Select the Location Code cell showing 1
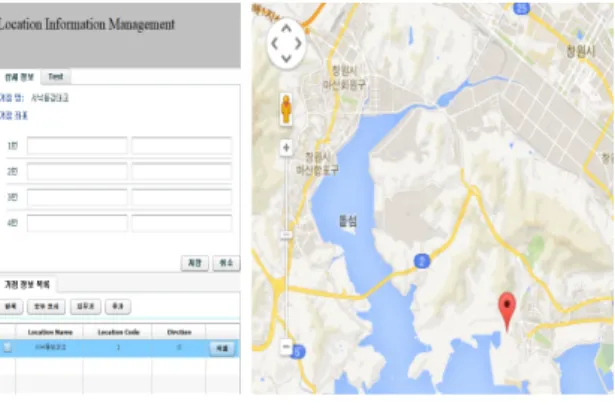Image resolution: width=615 pixels, height=408 pixels. pos(118,348)
